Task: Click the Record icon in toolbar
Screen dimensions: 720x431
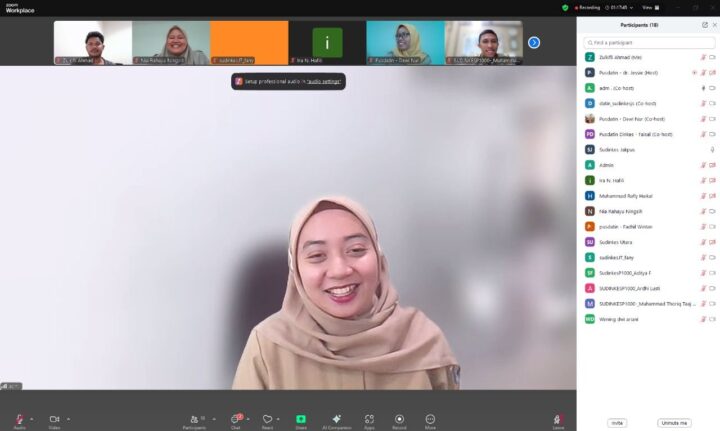Action: tap(399, 419)
